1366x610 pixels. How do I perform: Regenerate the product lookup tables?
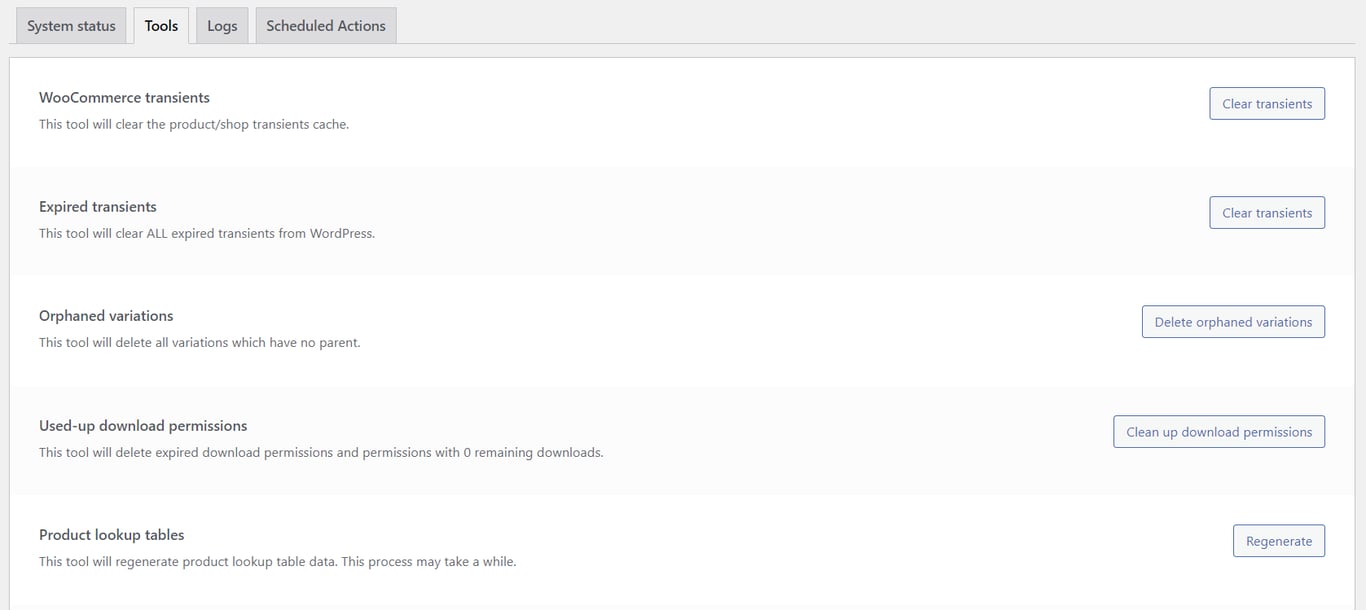coord(1278,540)
